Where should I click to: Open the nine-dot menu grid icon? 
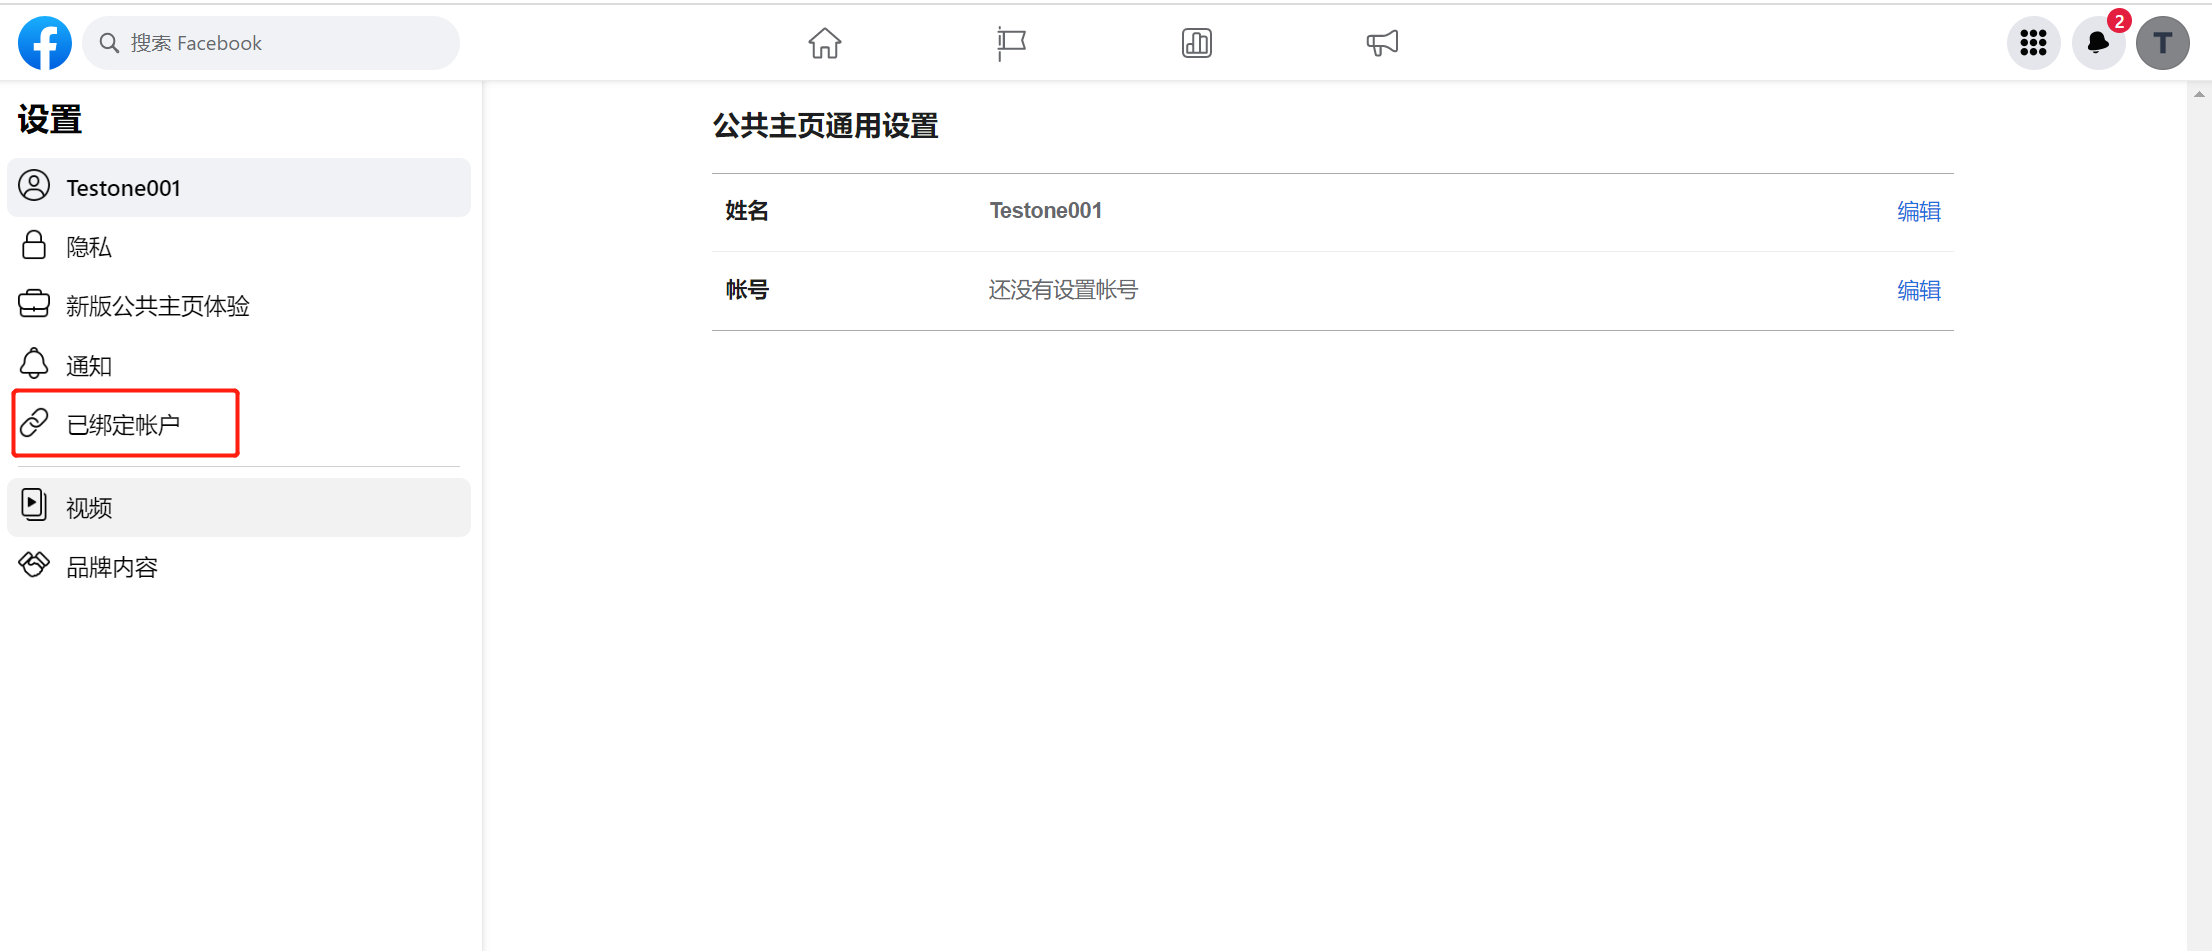2034,43
